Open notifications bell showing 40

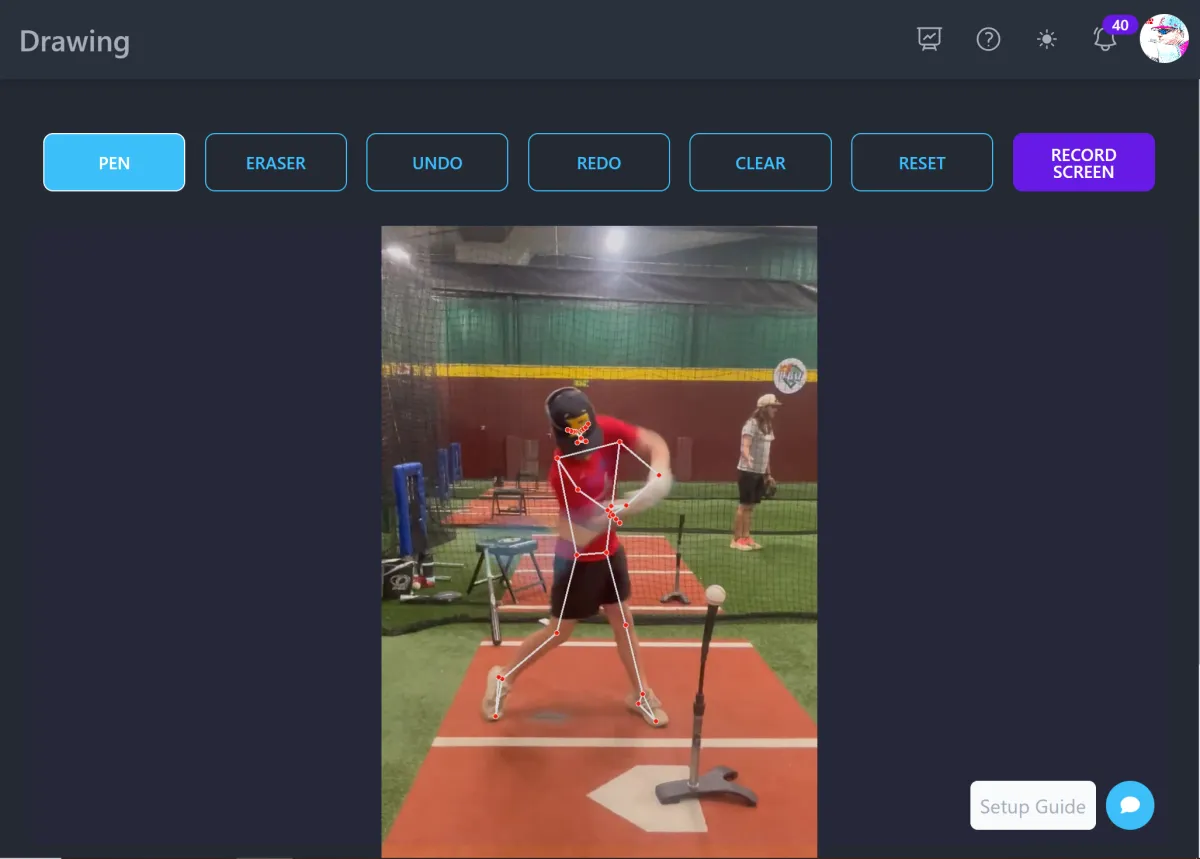[1105, 40]
